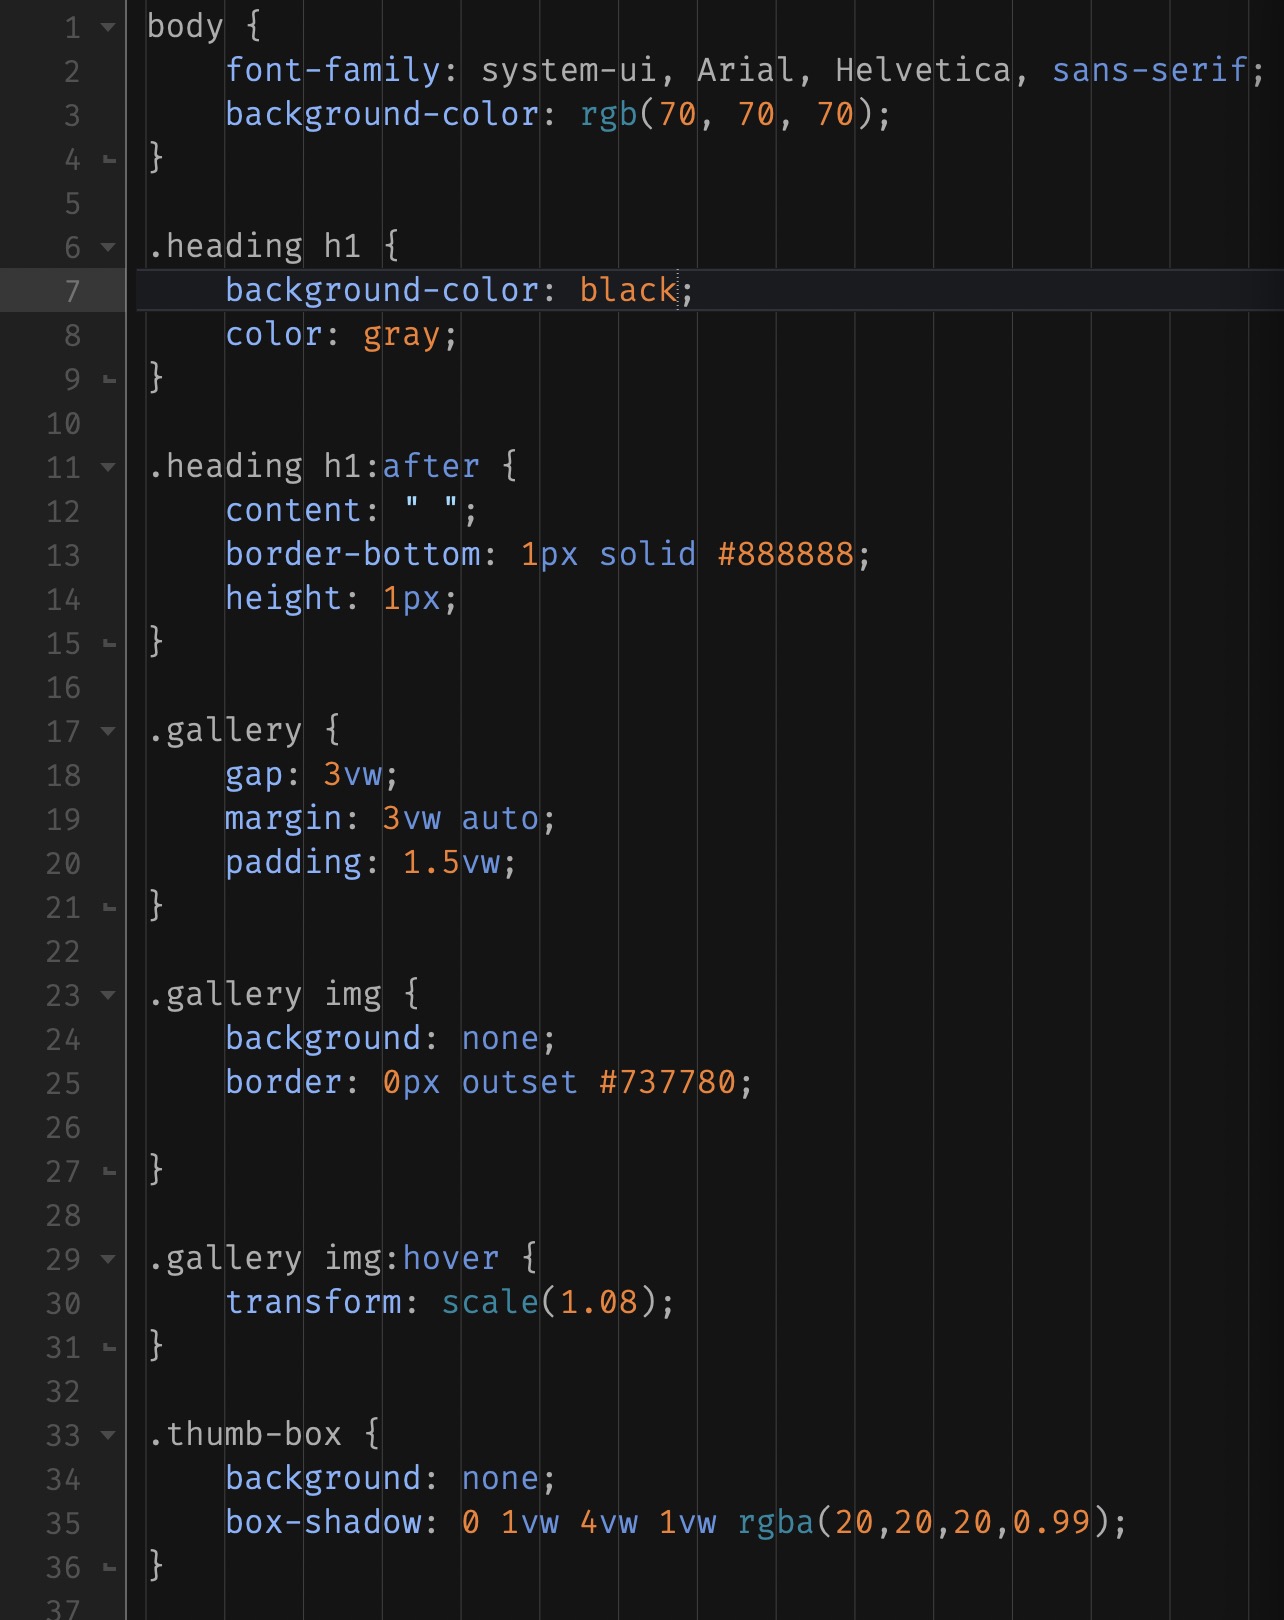
Task: Fold the .heading h1 block on line 6
Action: tap(108, 247)
